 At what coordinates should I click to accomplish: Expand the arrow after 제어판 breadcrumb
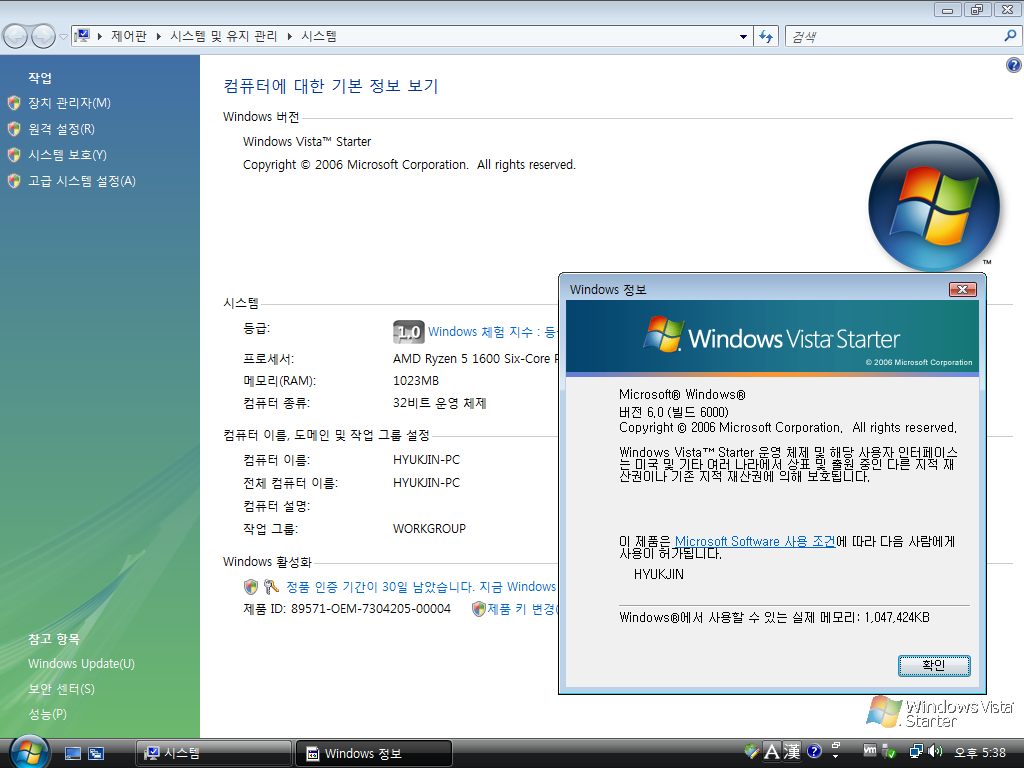(x=159, y=37)
